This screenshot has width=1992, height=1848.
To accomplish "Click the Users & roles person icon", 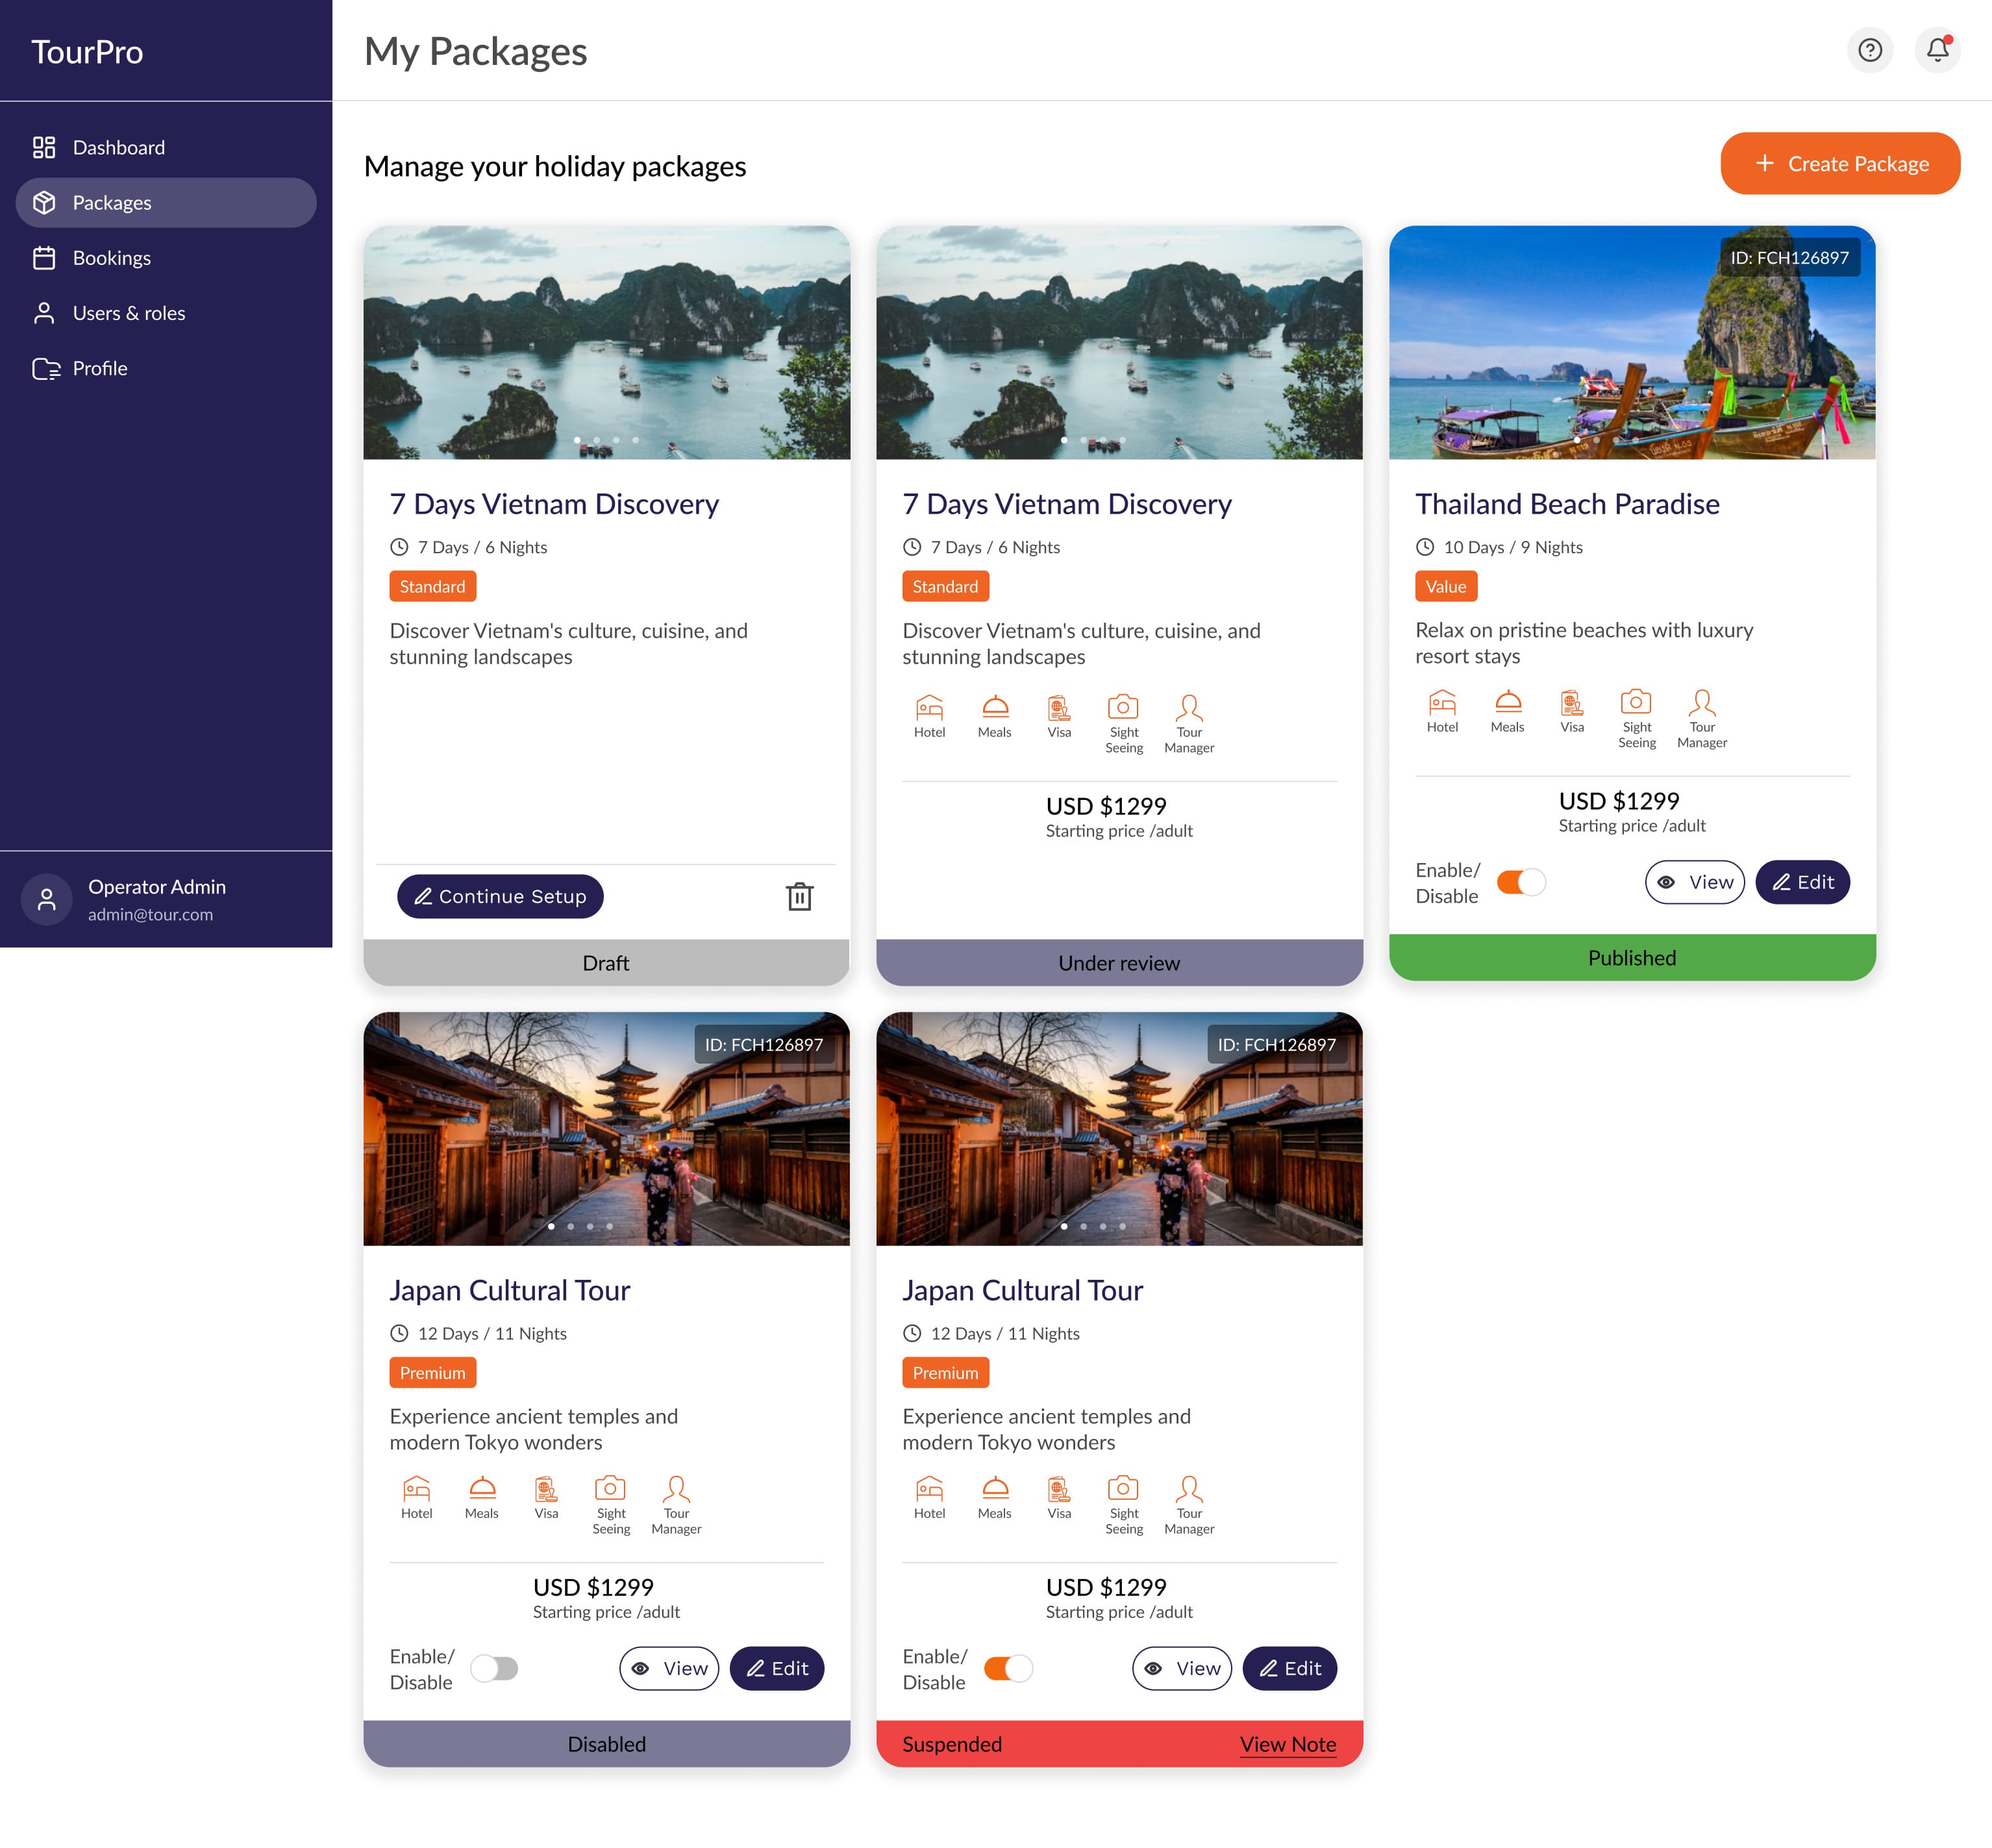I will 44,313.
